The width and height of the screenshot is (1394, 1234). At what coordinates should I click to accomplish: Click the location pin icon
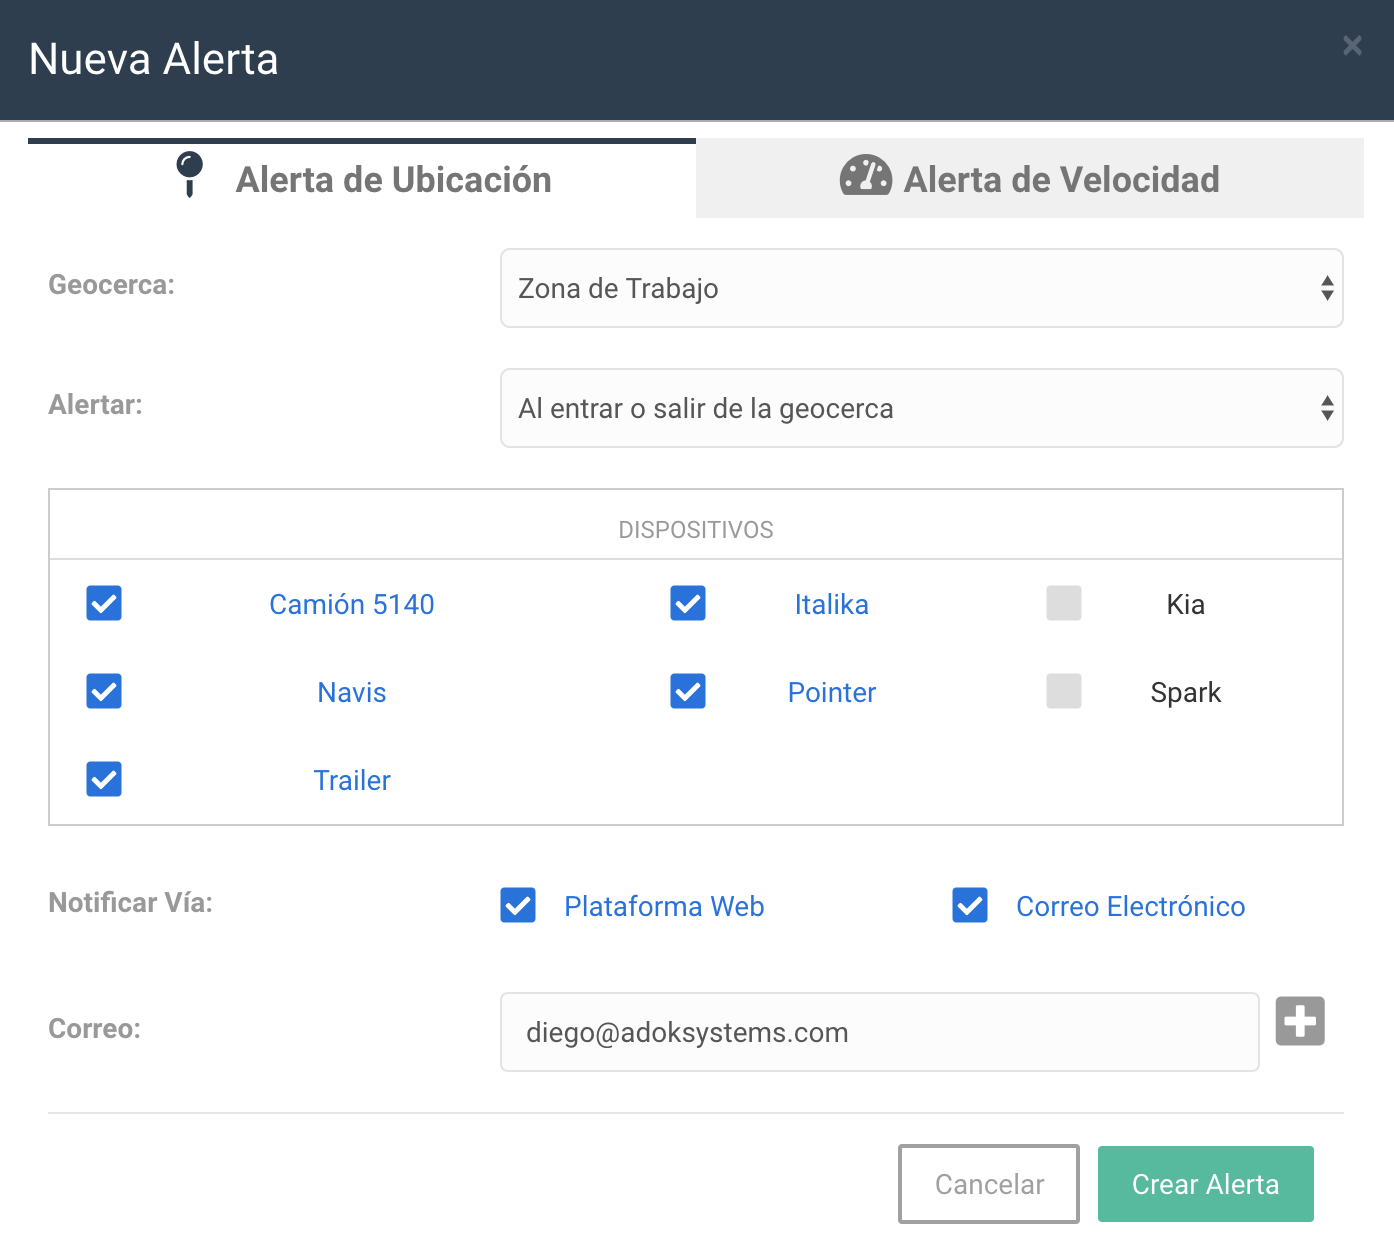coord(189,175)
